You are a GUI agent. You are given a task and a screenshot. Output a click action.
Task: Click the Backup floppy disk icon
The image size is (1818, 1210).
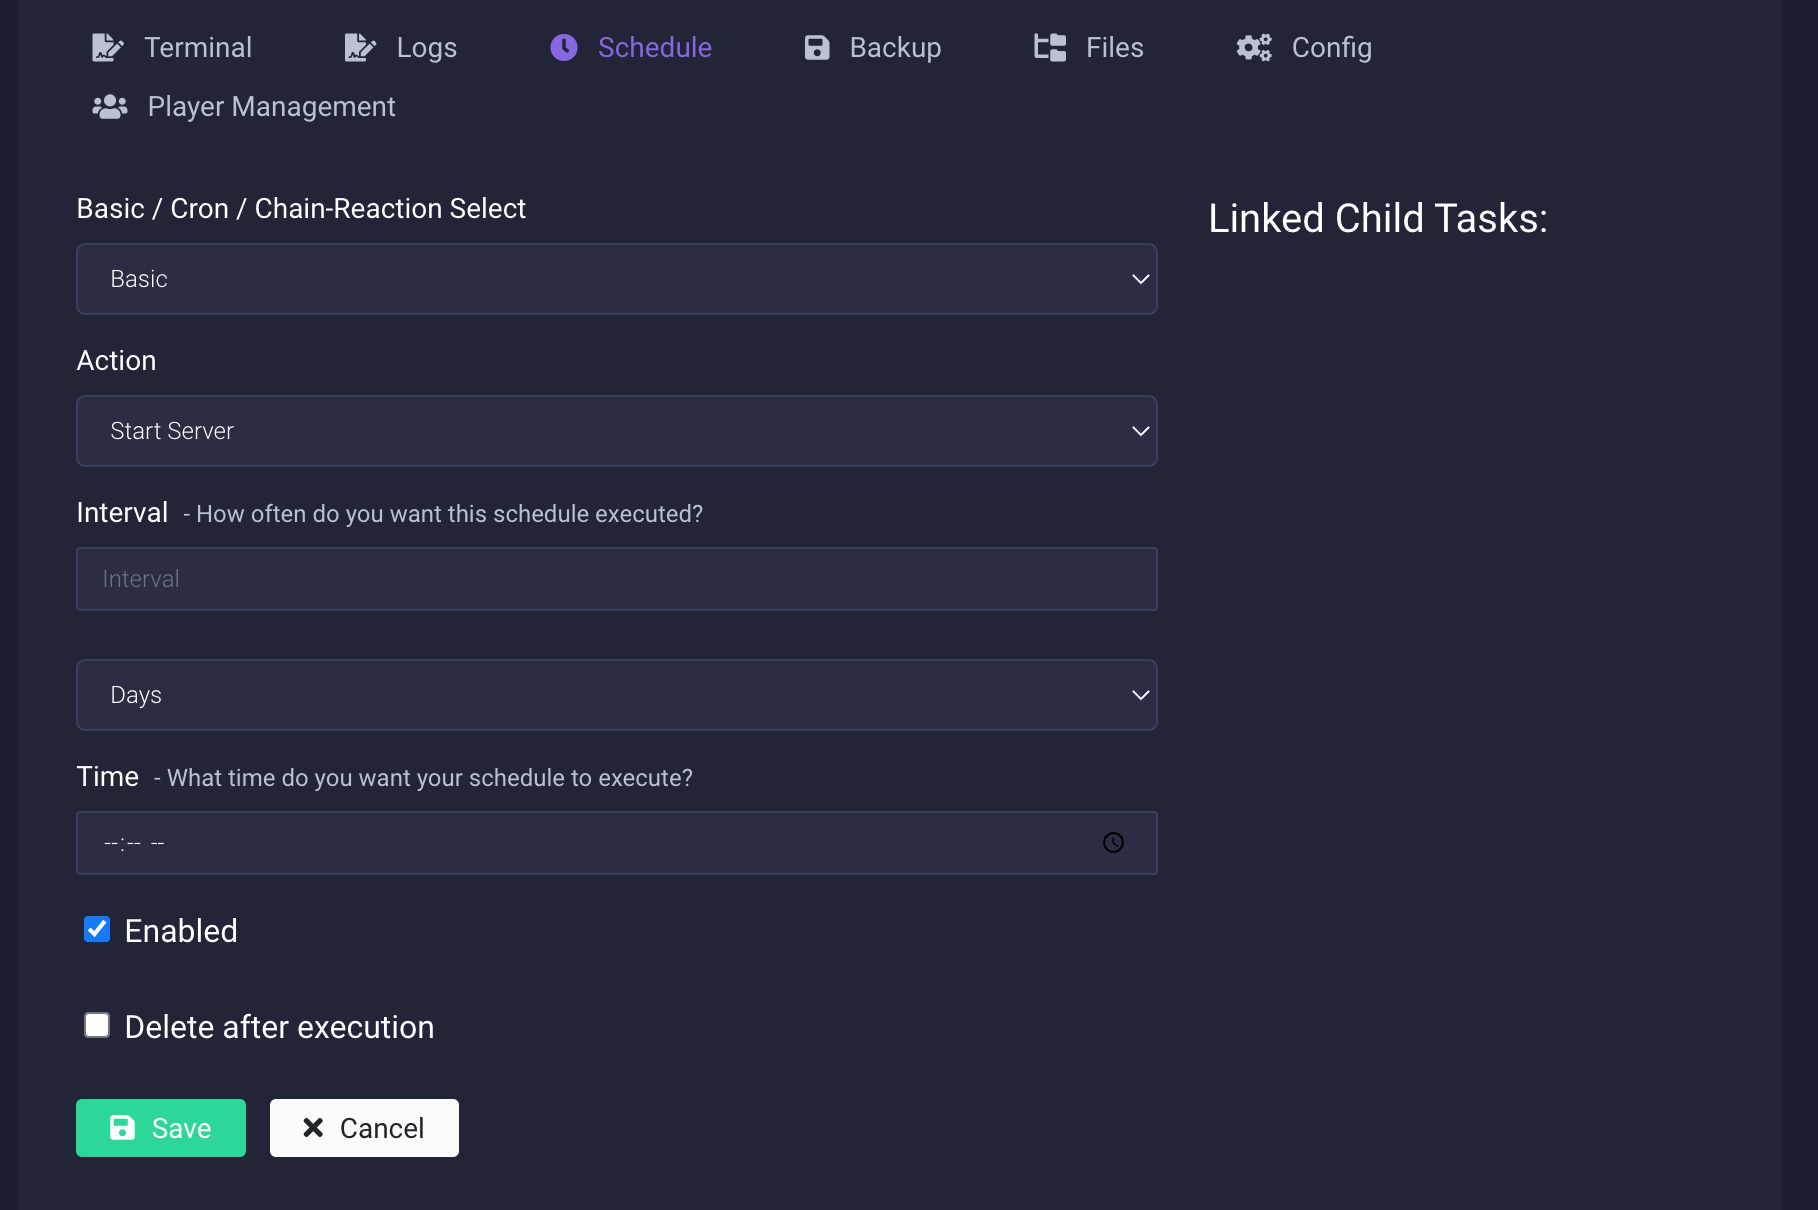tap(817, 47)
